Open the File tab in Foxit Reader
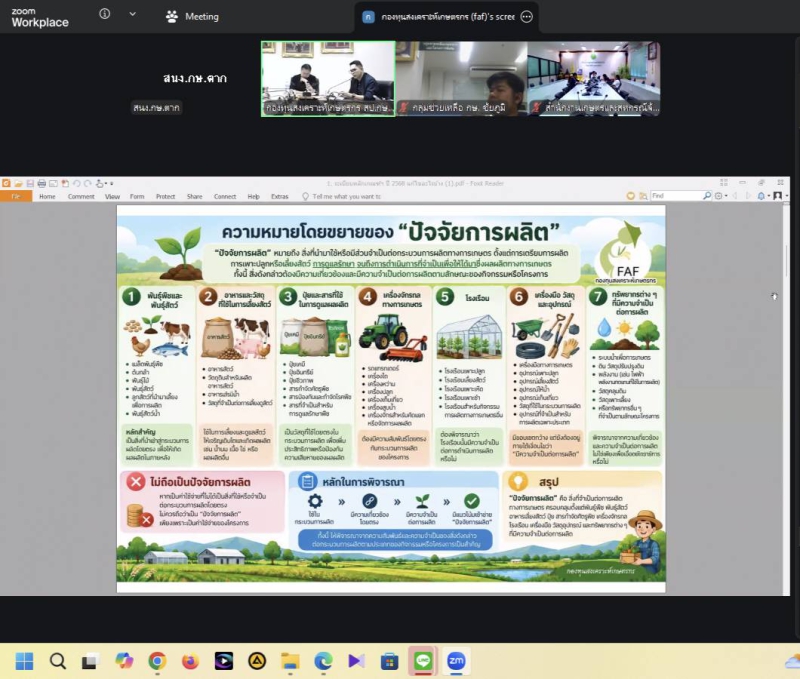The image size is (800, 679). click(x=16, y=196)
